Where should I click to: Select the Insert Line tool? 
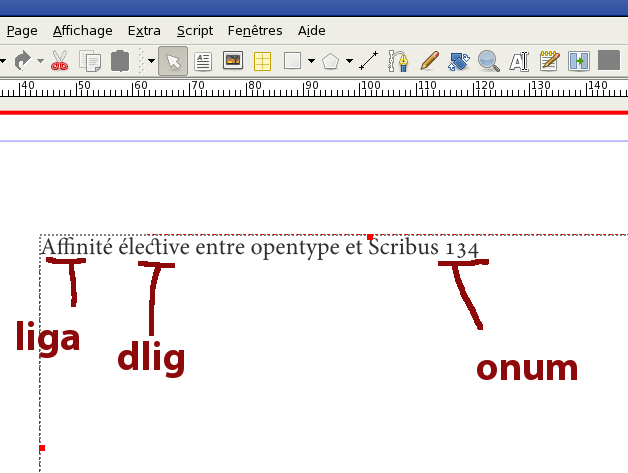369,61
